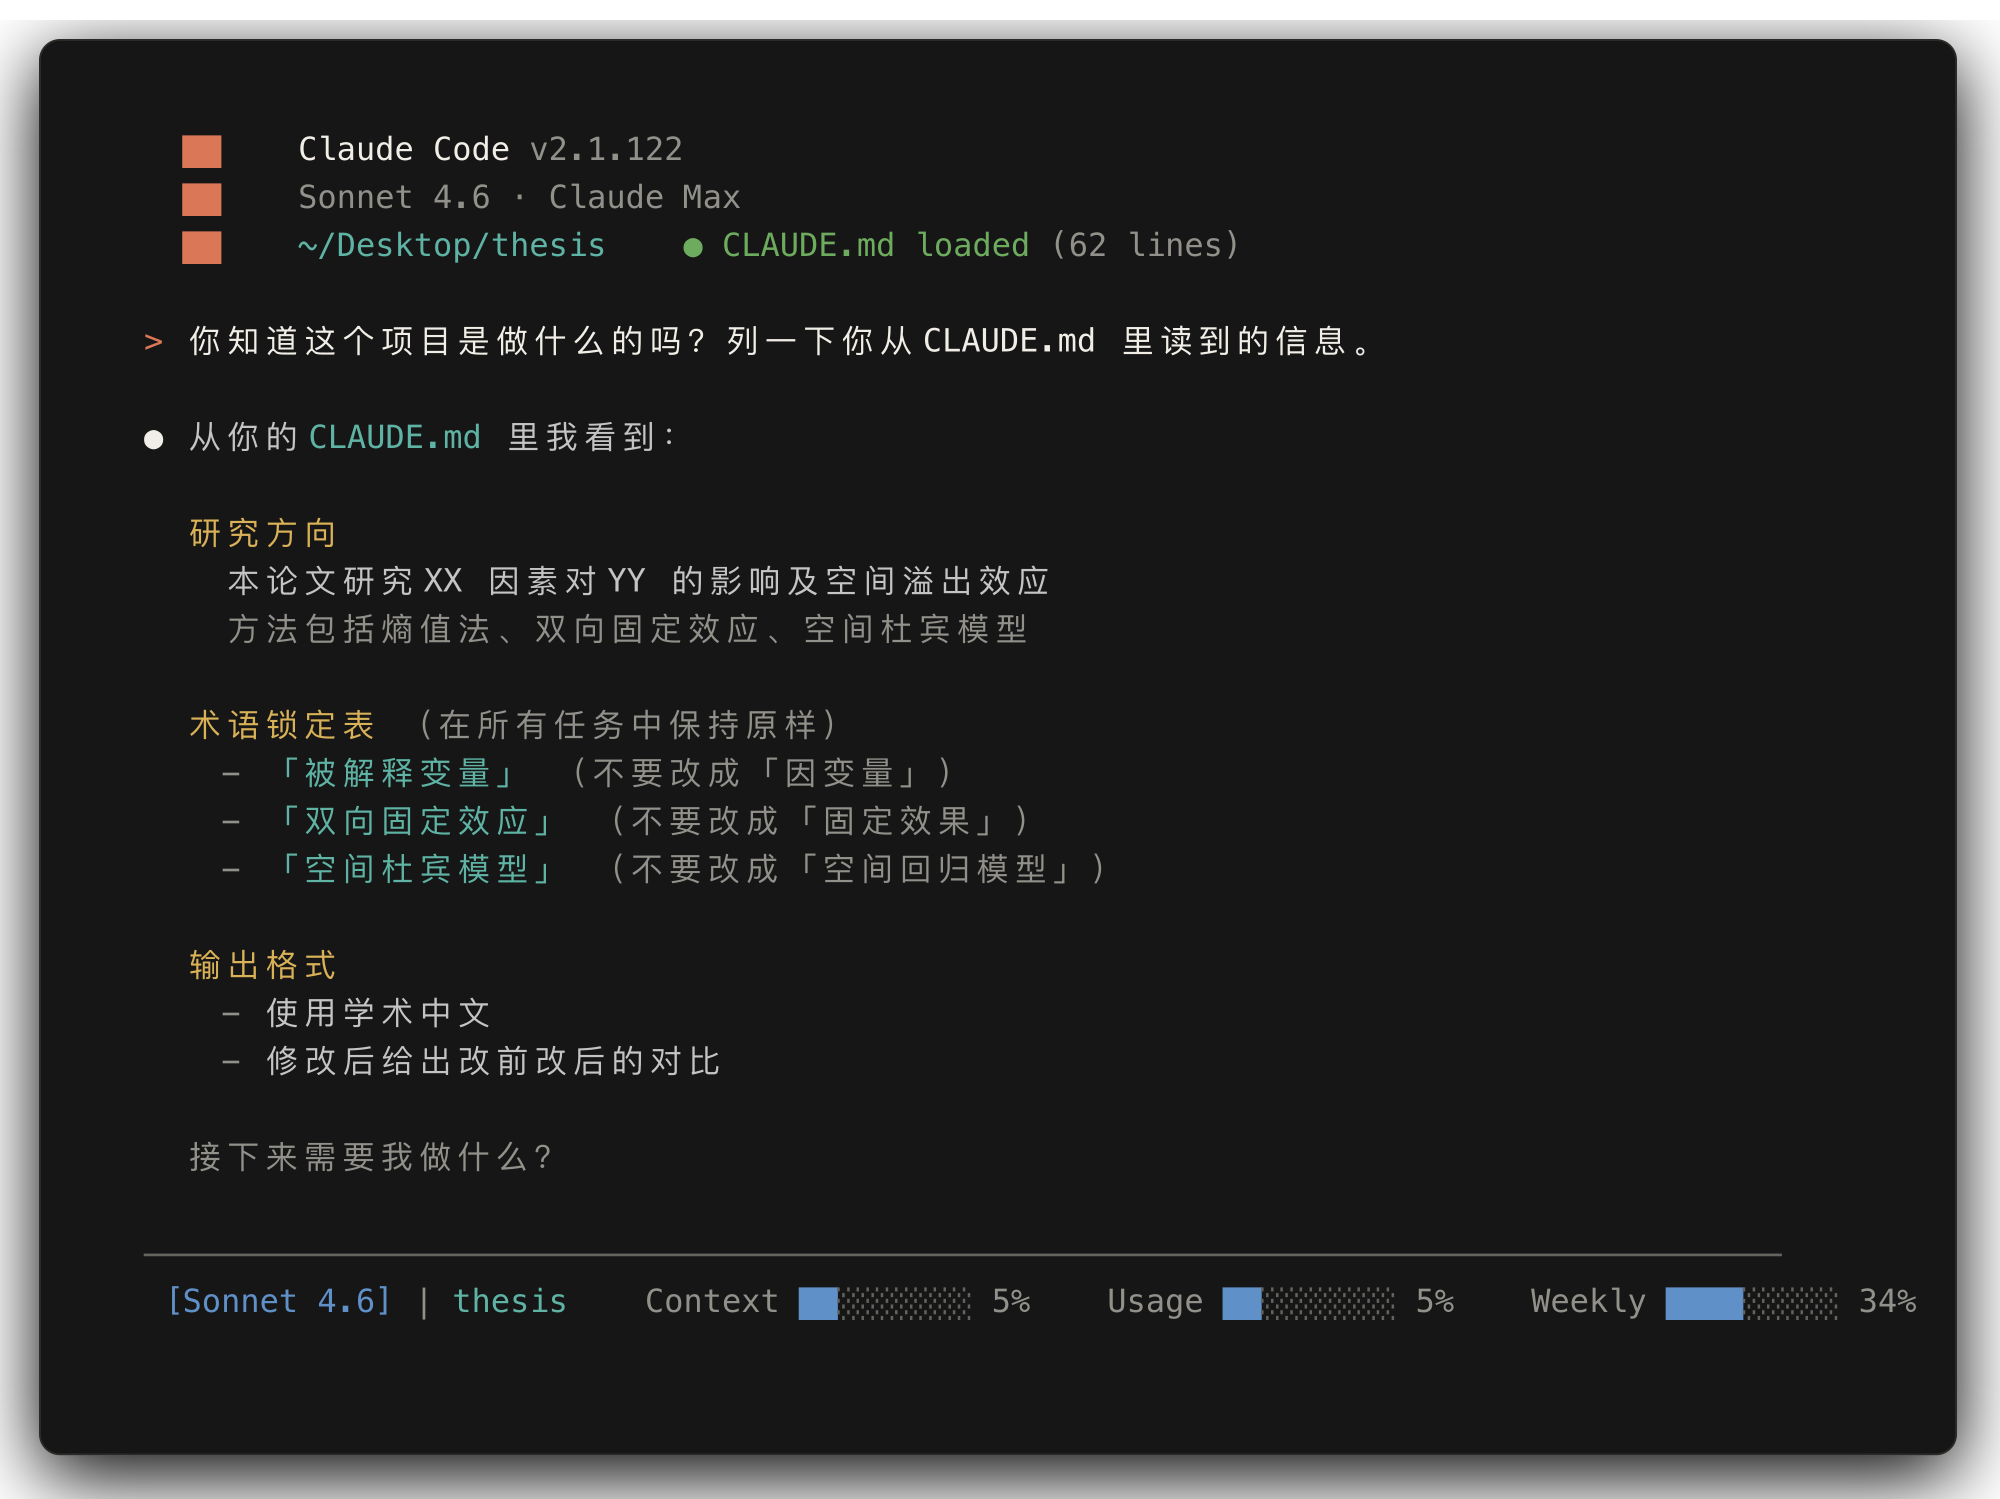This screenshot has height=1499, width=2000.
Task: Click the 研究方向 heading
Action: (263, 533)
